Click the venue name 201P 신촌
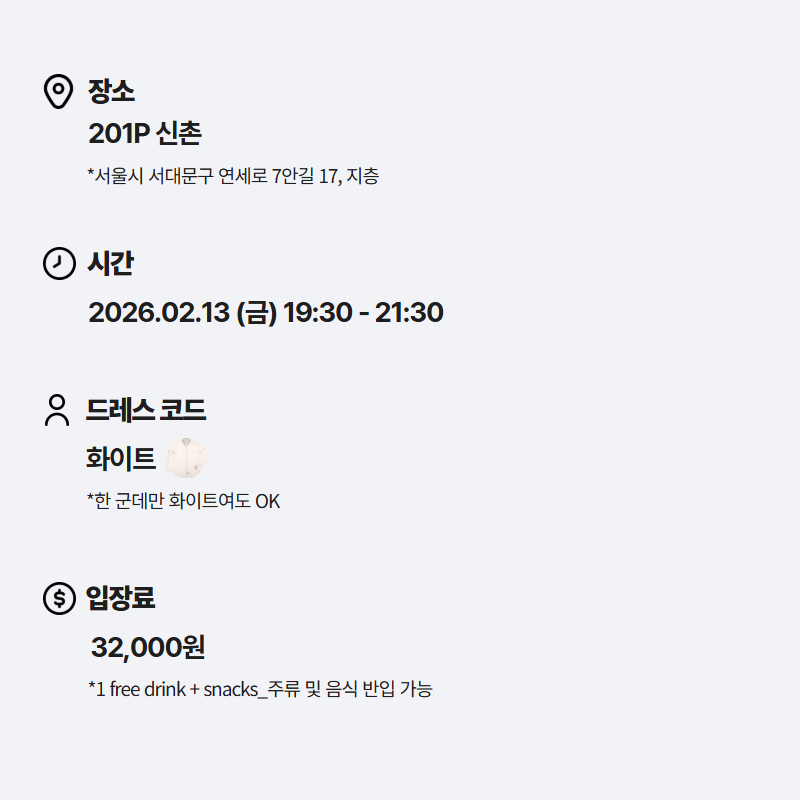 (145, 133)
